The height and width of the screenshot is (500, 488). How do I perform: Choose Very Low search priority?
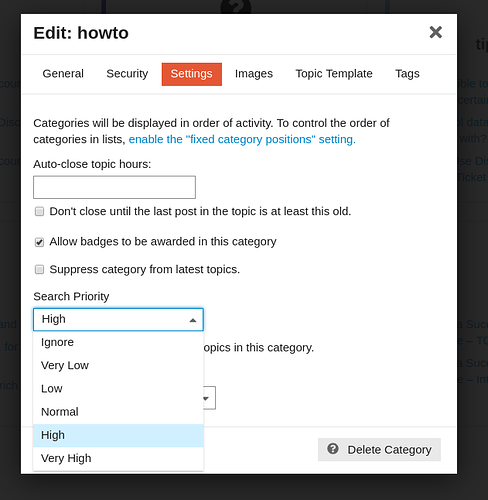118,366
